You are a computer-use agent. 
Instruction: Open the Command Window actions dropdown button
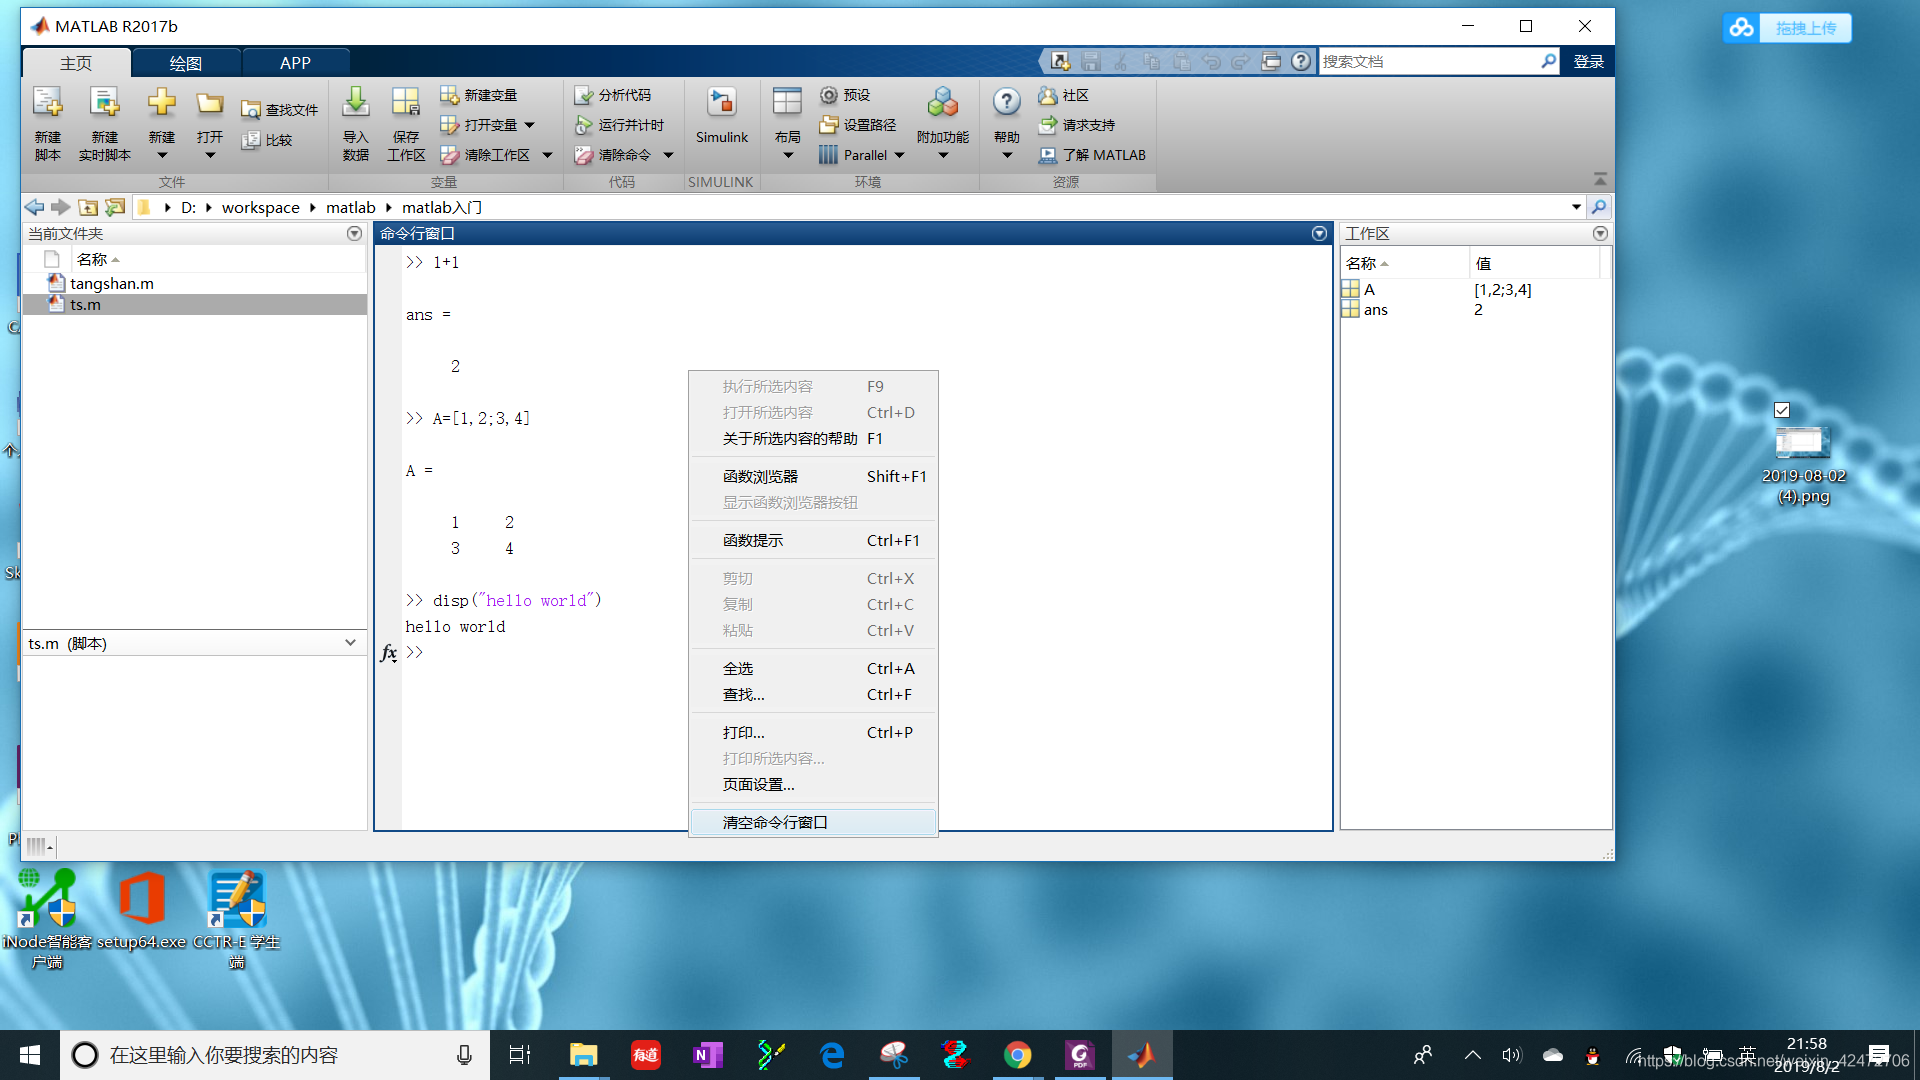(x=1319, y=233)
